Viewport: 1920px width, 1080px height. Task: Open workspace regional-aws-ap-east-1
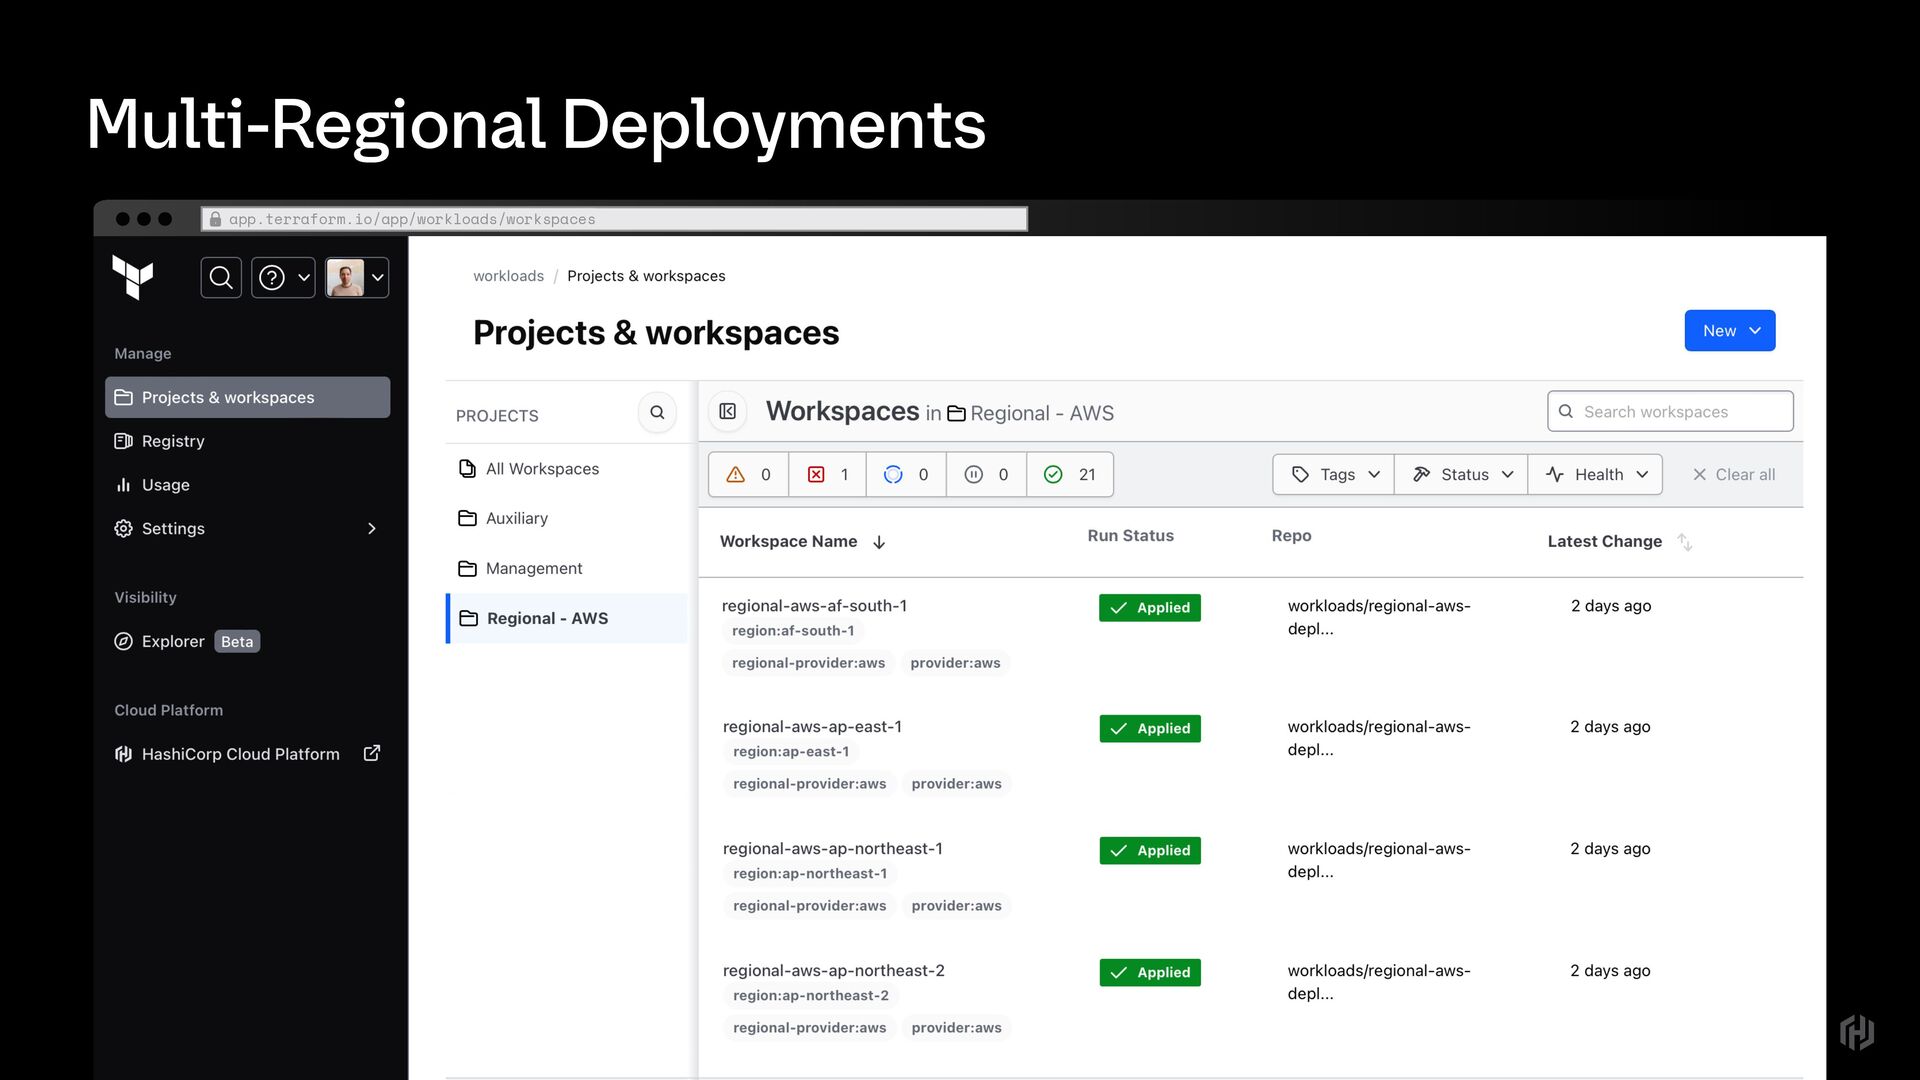coord(812,726)
